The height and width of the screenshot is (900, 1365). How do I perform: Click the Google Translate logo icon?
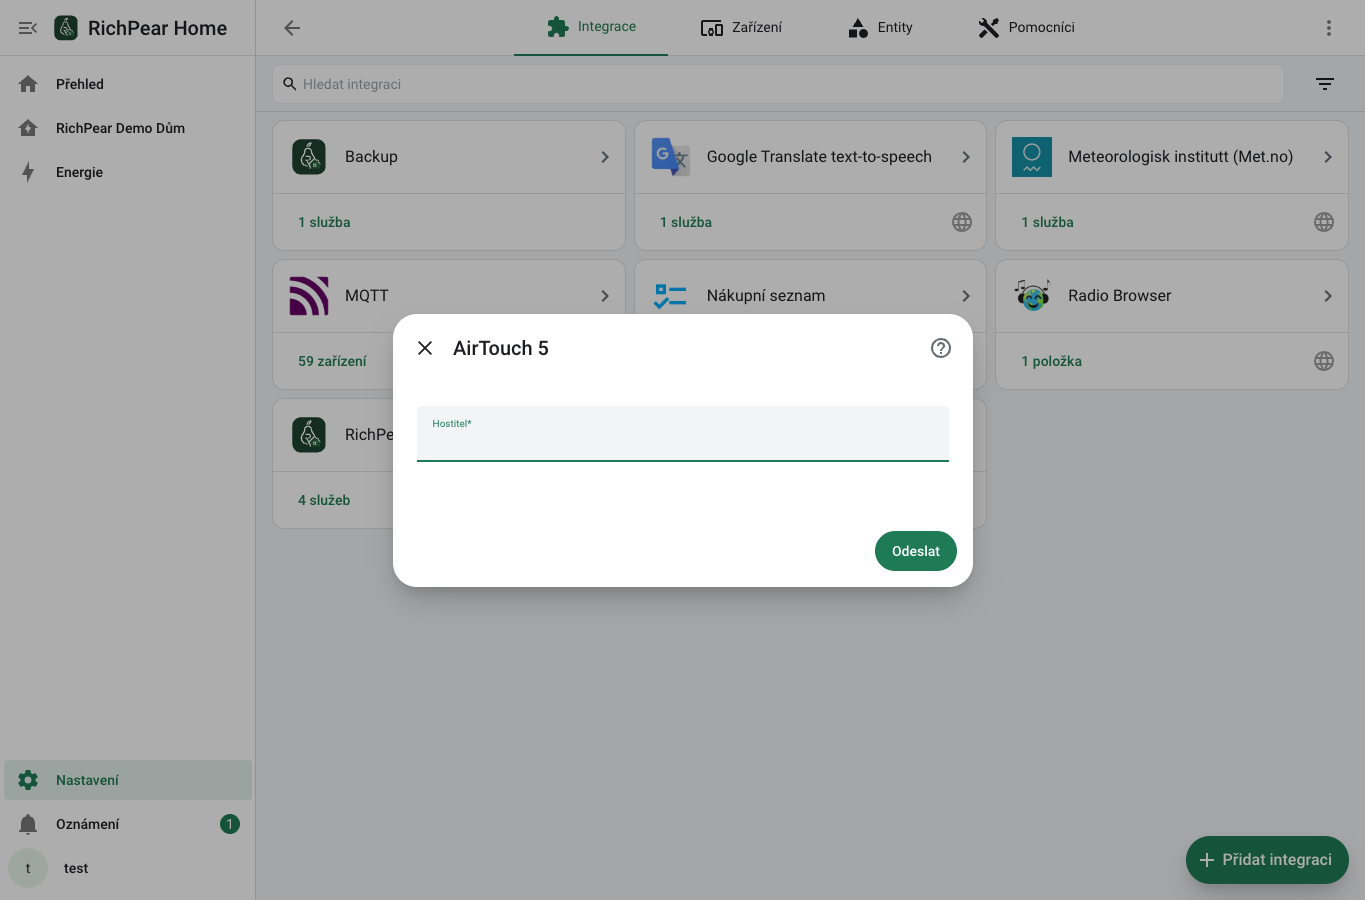tap(671, 157)
